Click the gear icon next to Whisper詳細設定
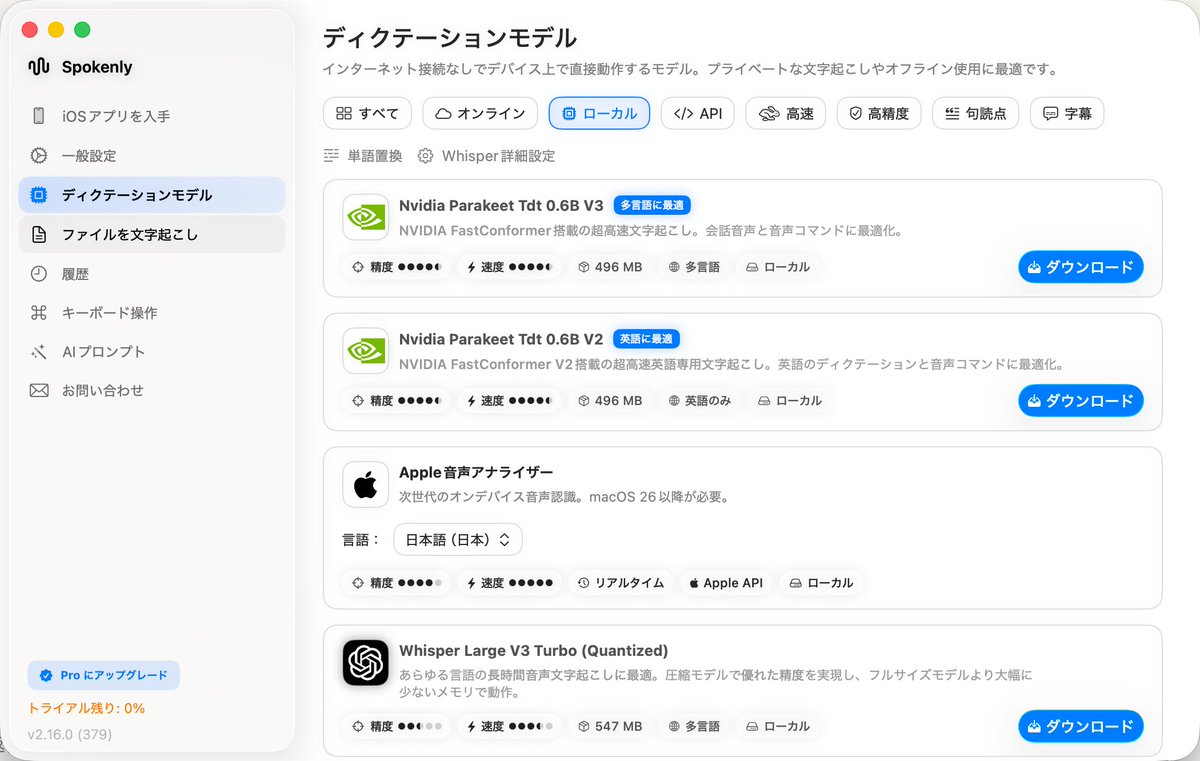 (x=425, y=156)
